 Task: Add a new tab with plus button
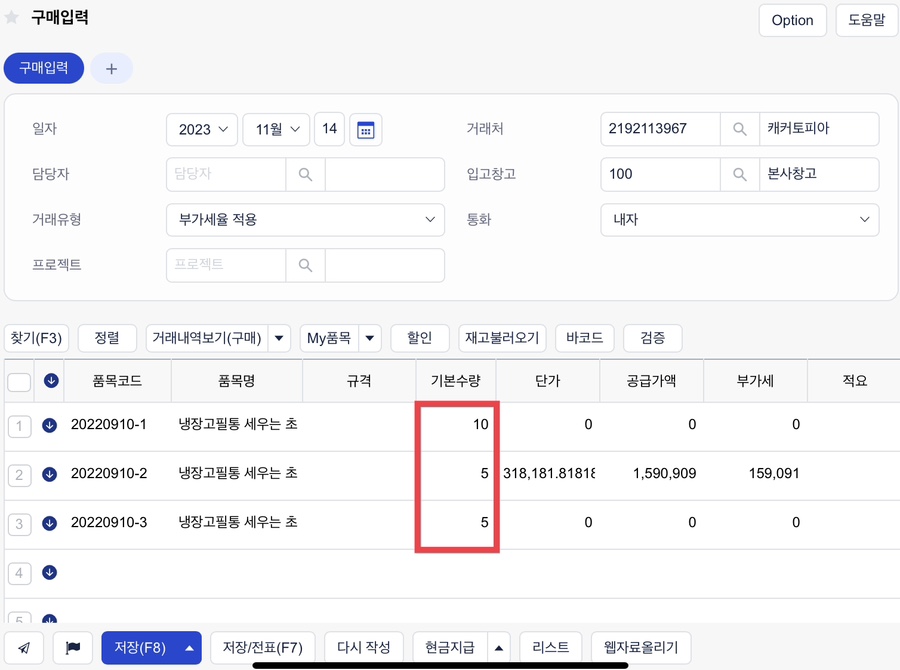pyautogui.click(x=111, y=69)
